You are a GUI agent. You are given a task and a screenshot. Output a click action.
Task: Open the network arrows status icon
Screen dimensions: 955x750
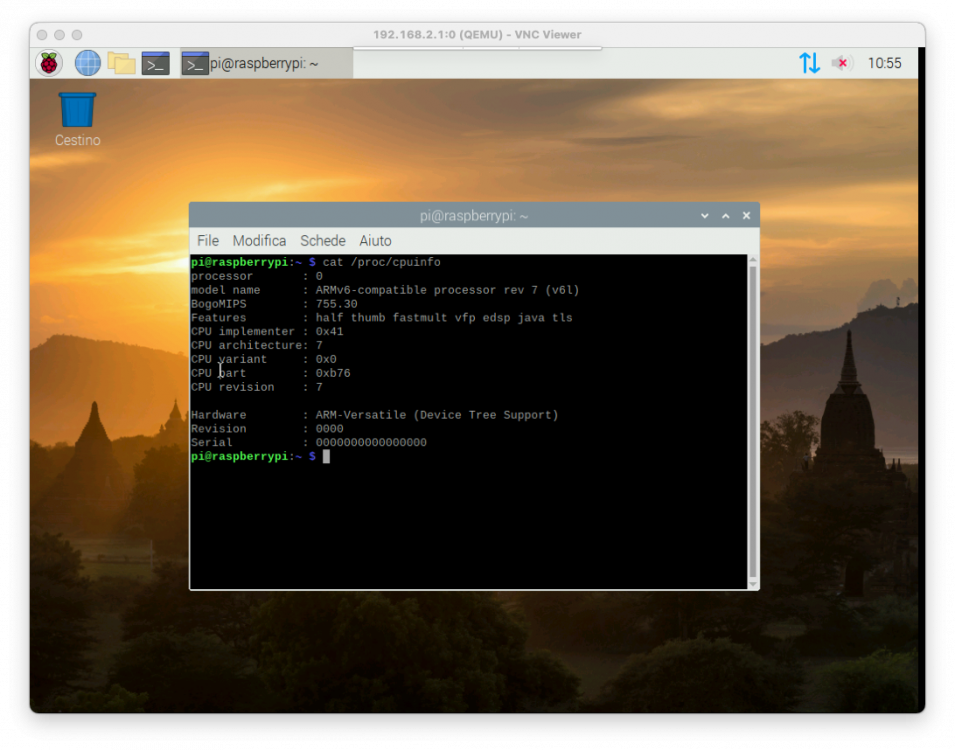[x=809, y=63]
